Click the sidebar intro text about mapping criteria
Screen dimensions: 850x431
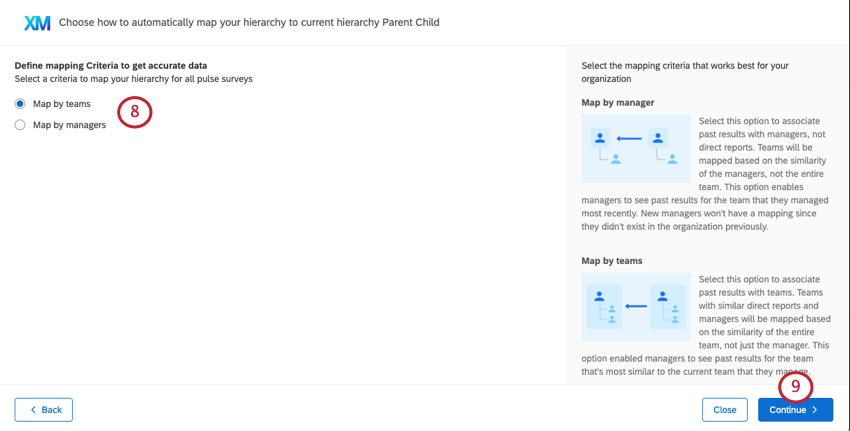(x=685, y=71)
